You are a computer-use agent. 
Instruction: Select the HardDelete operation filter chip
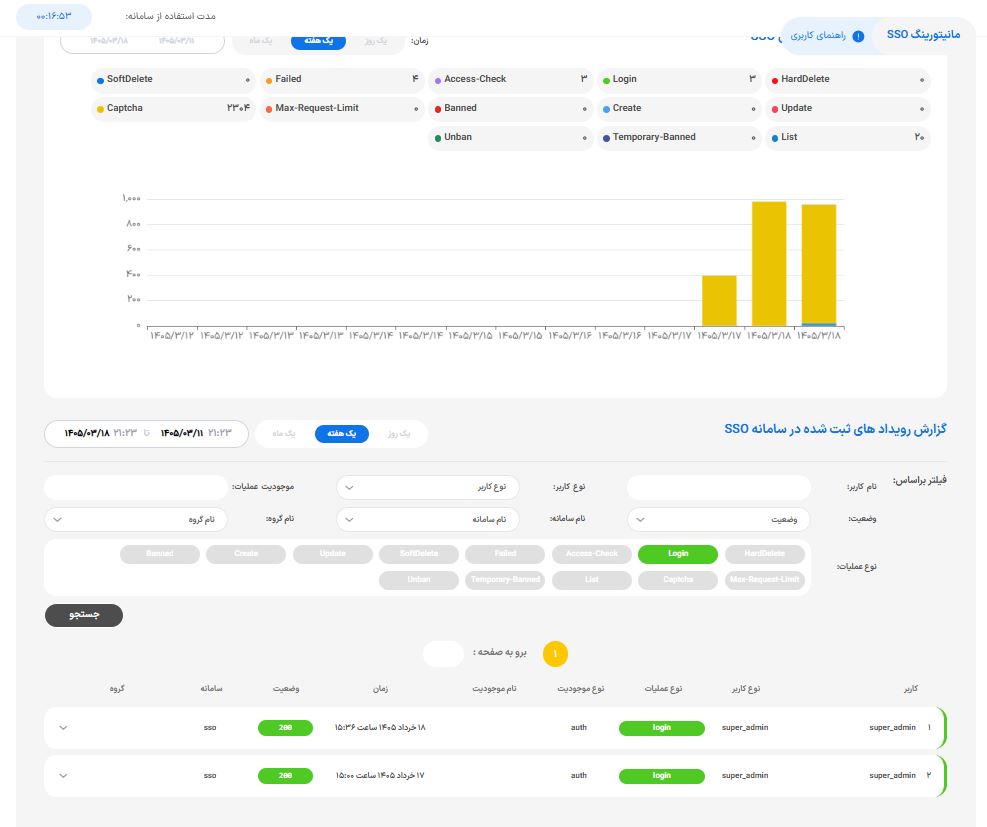click(765, 554)
